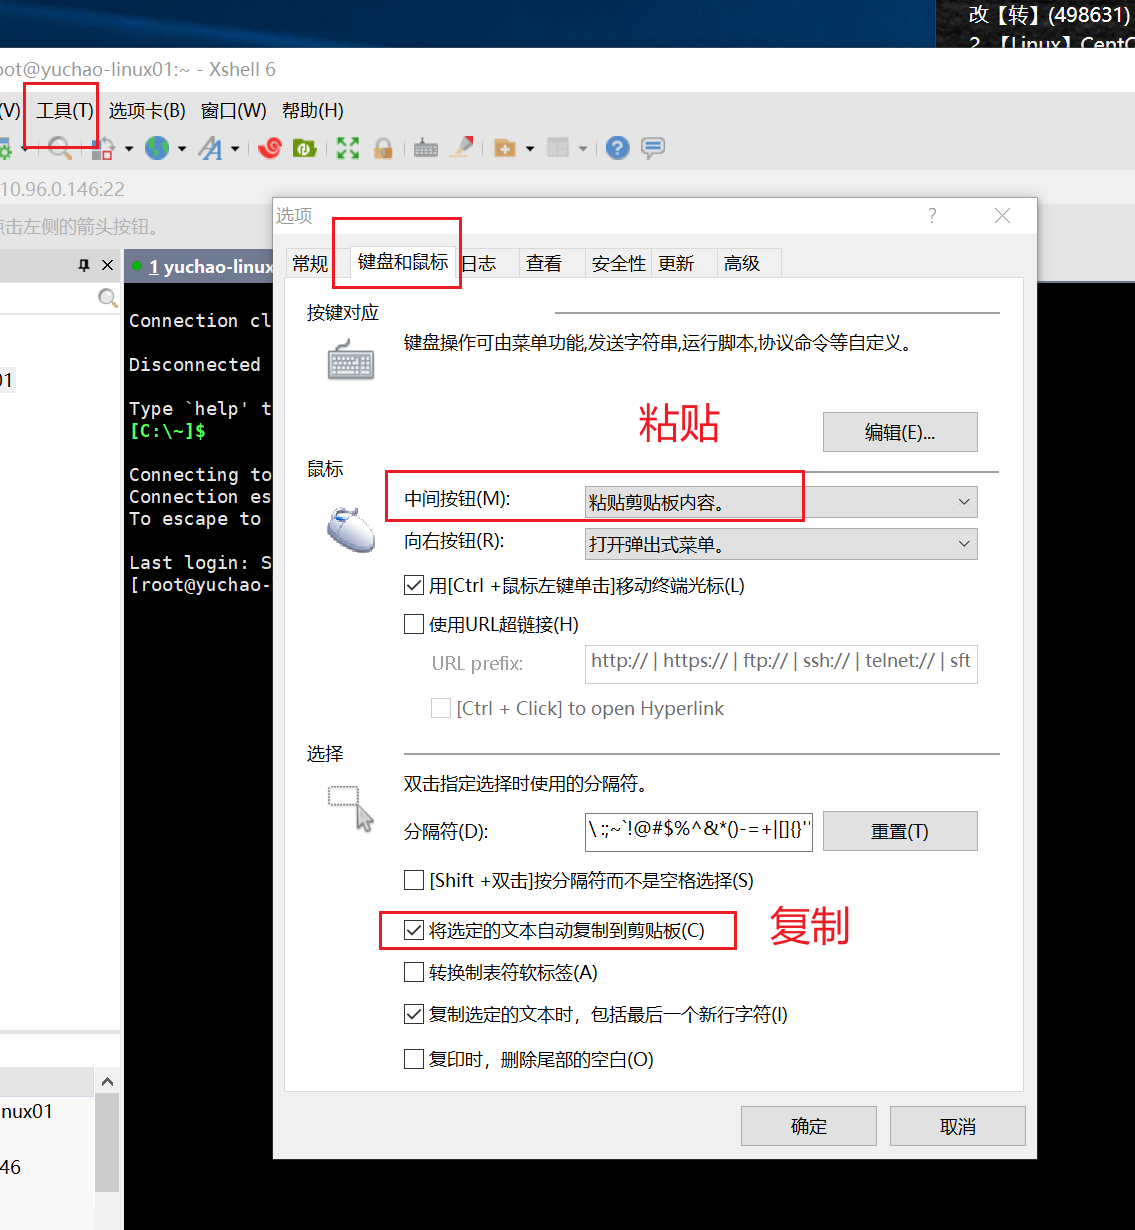Click the blue help question mark icon
This screenshot has width=1135, height=1230.
(618, 148)
